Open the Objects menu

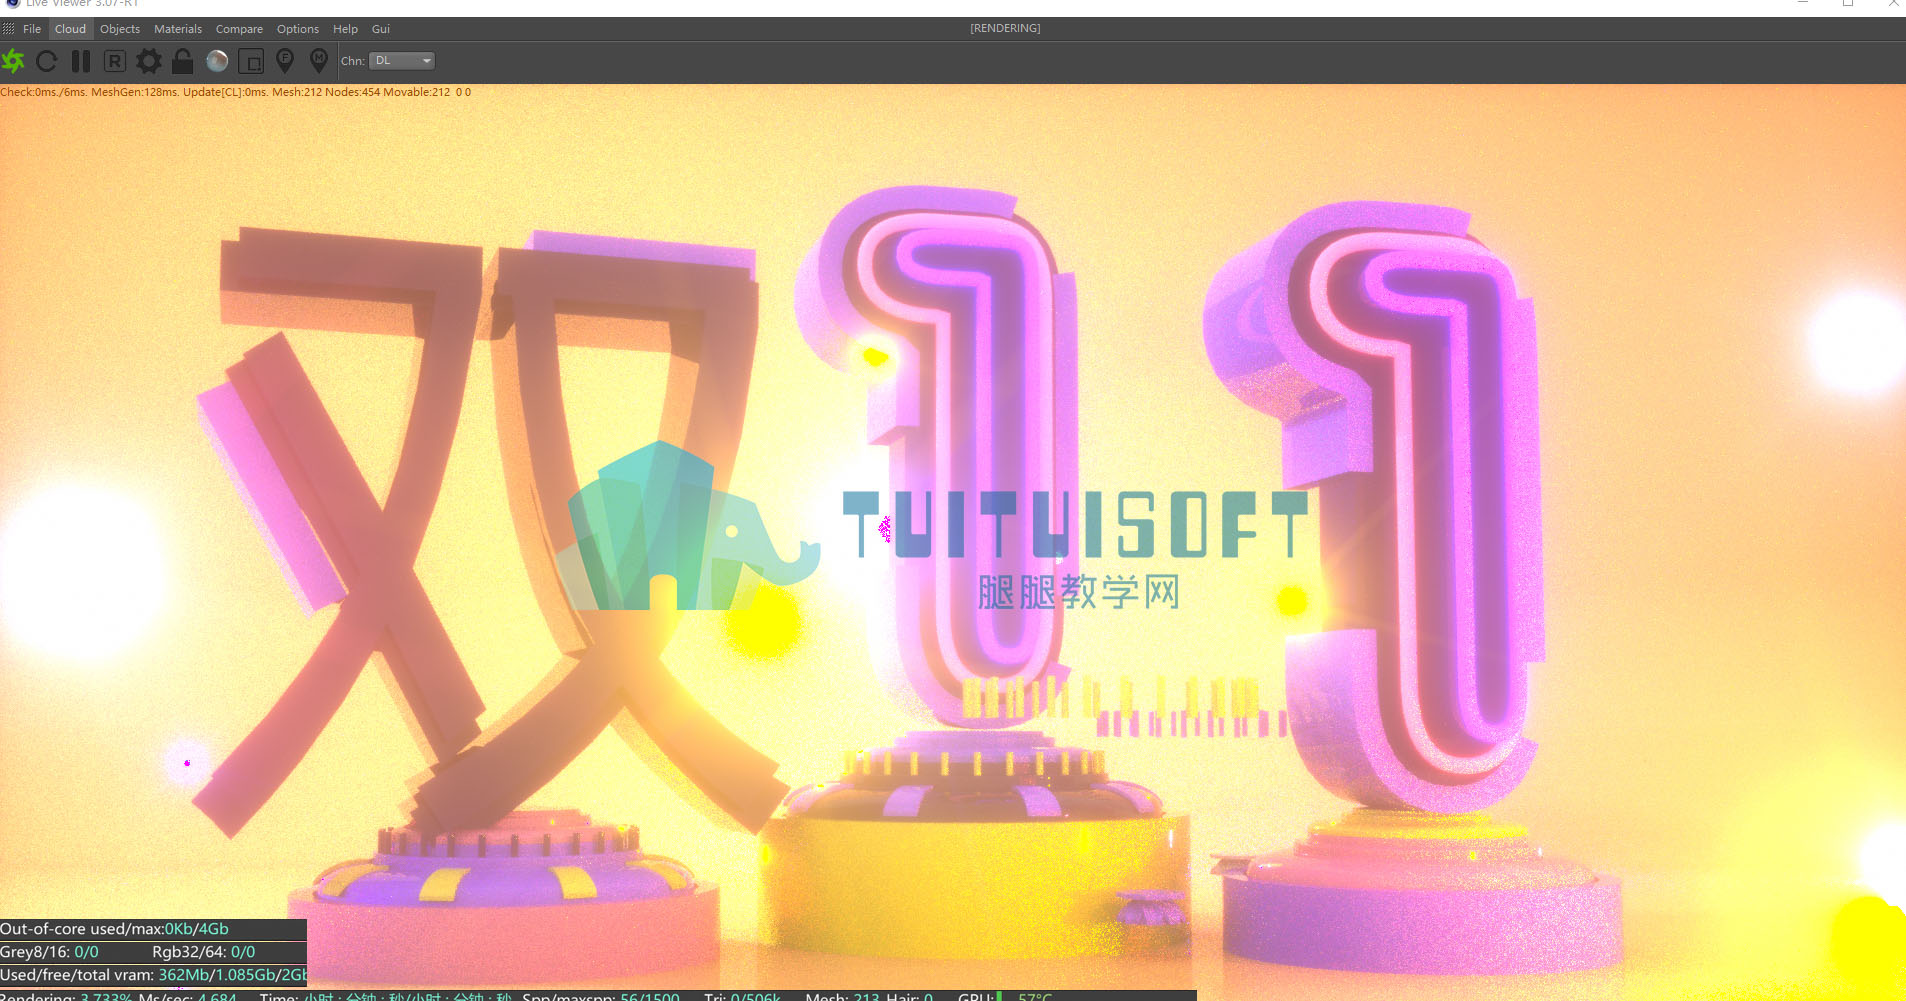pos(120,29)
